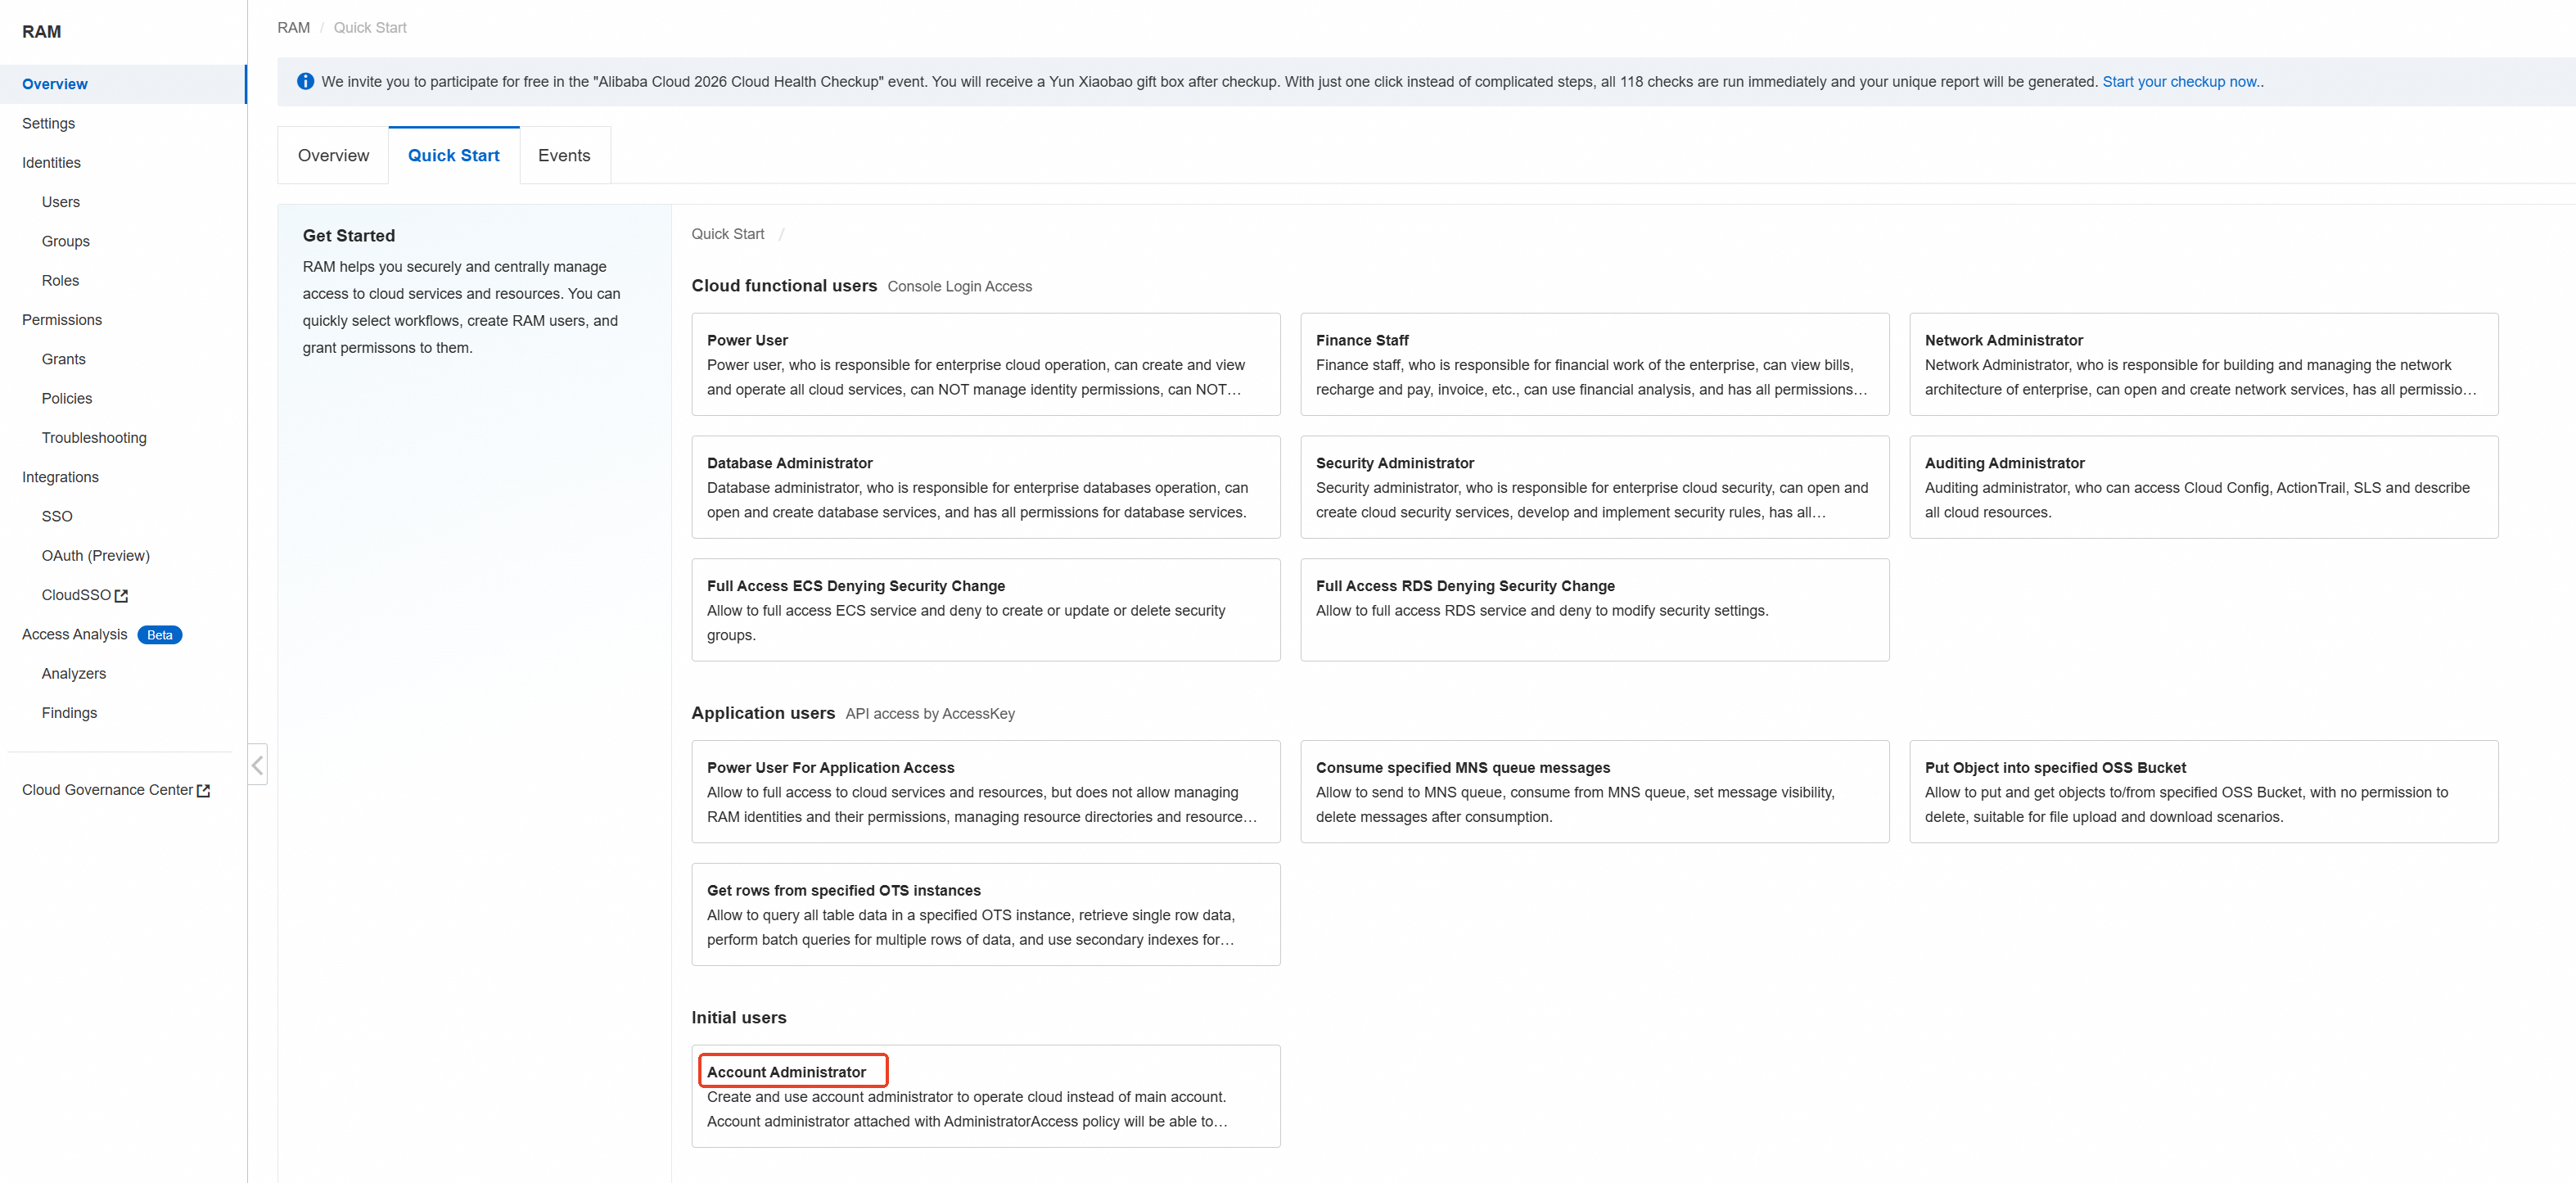Open Overview in the left sidebar
Screen dimensions: 2576x1183
click(123, 84)
